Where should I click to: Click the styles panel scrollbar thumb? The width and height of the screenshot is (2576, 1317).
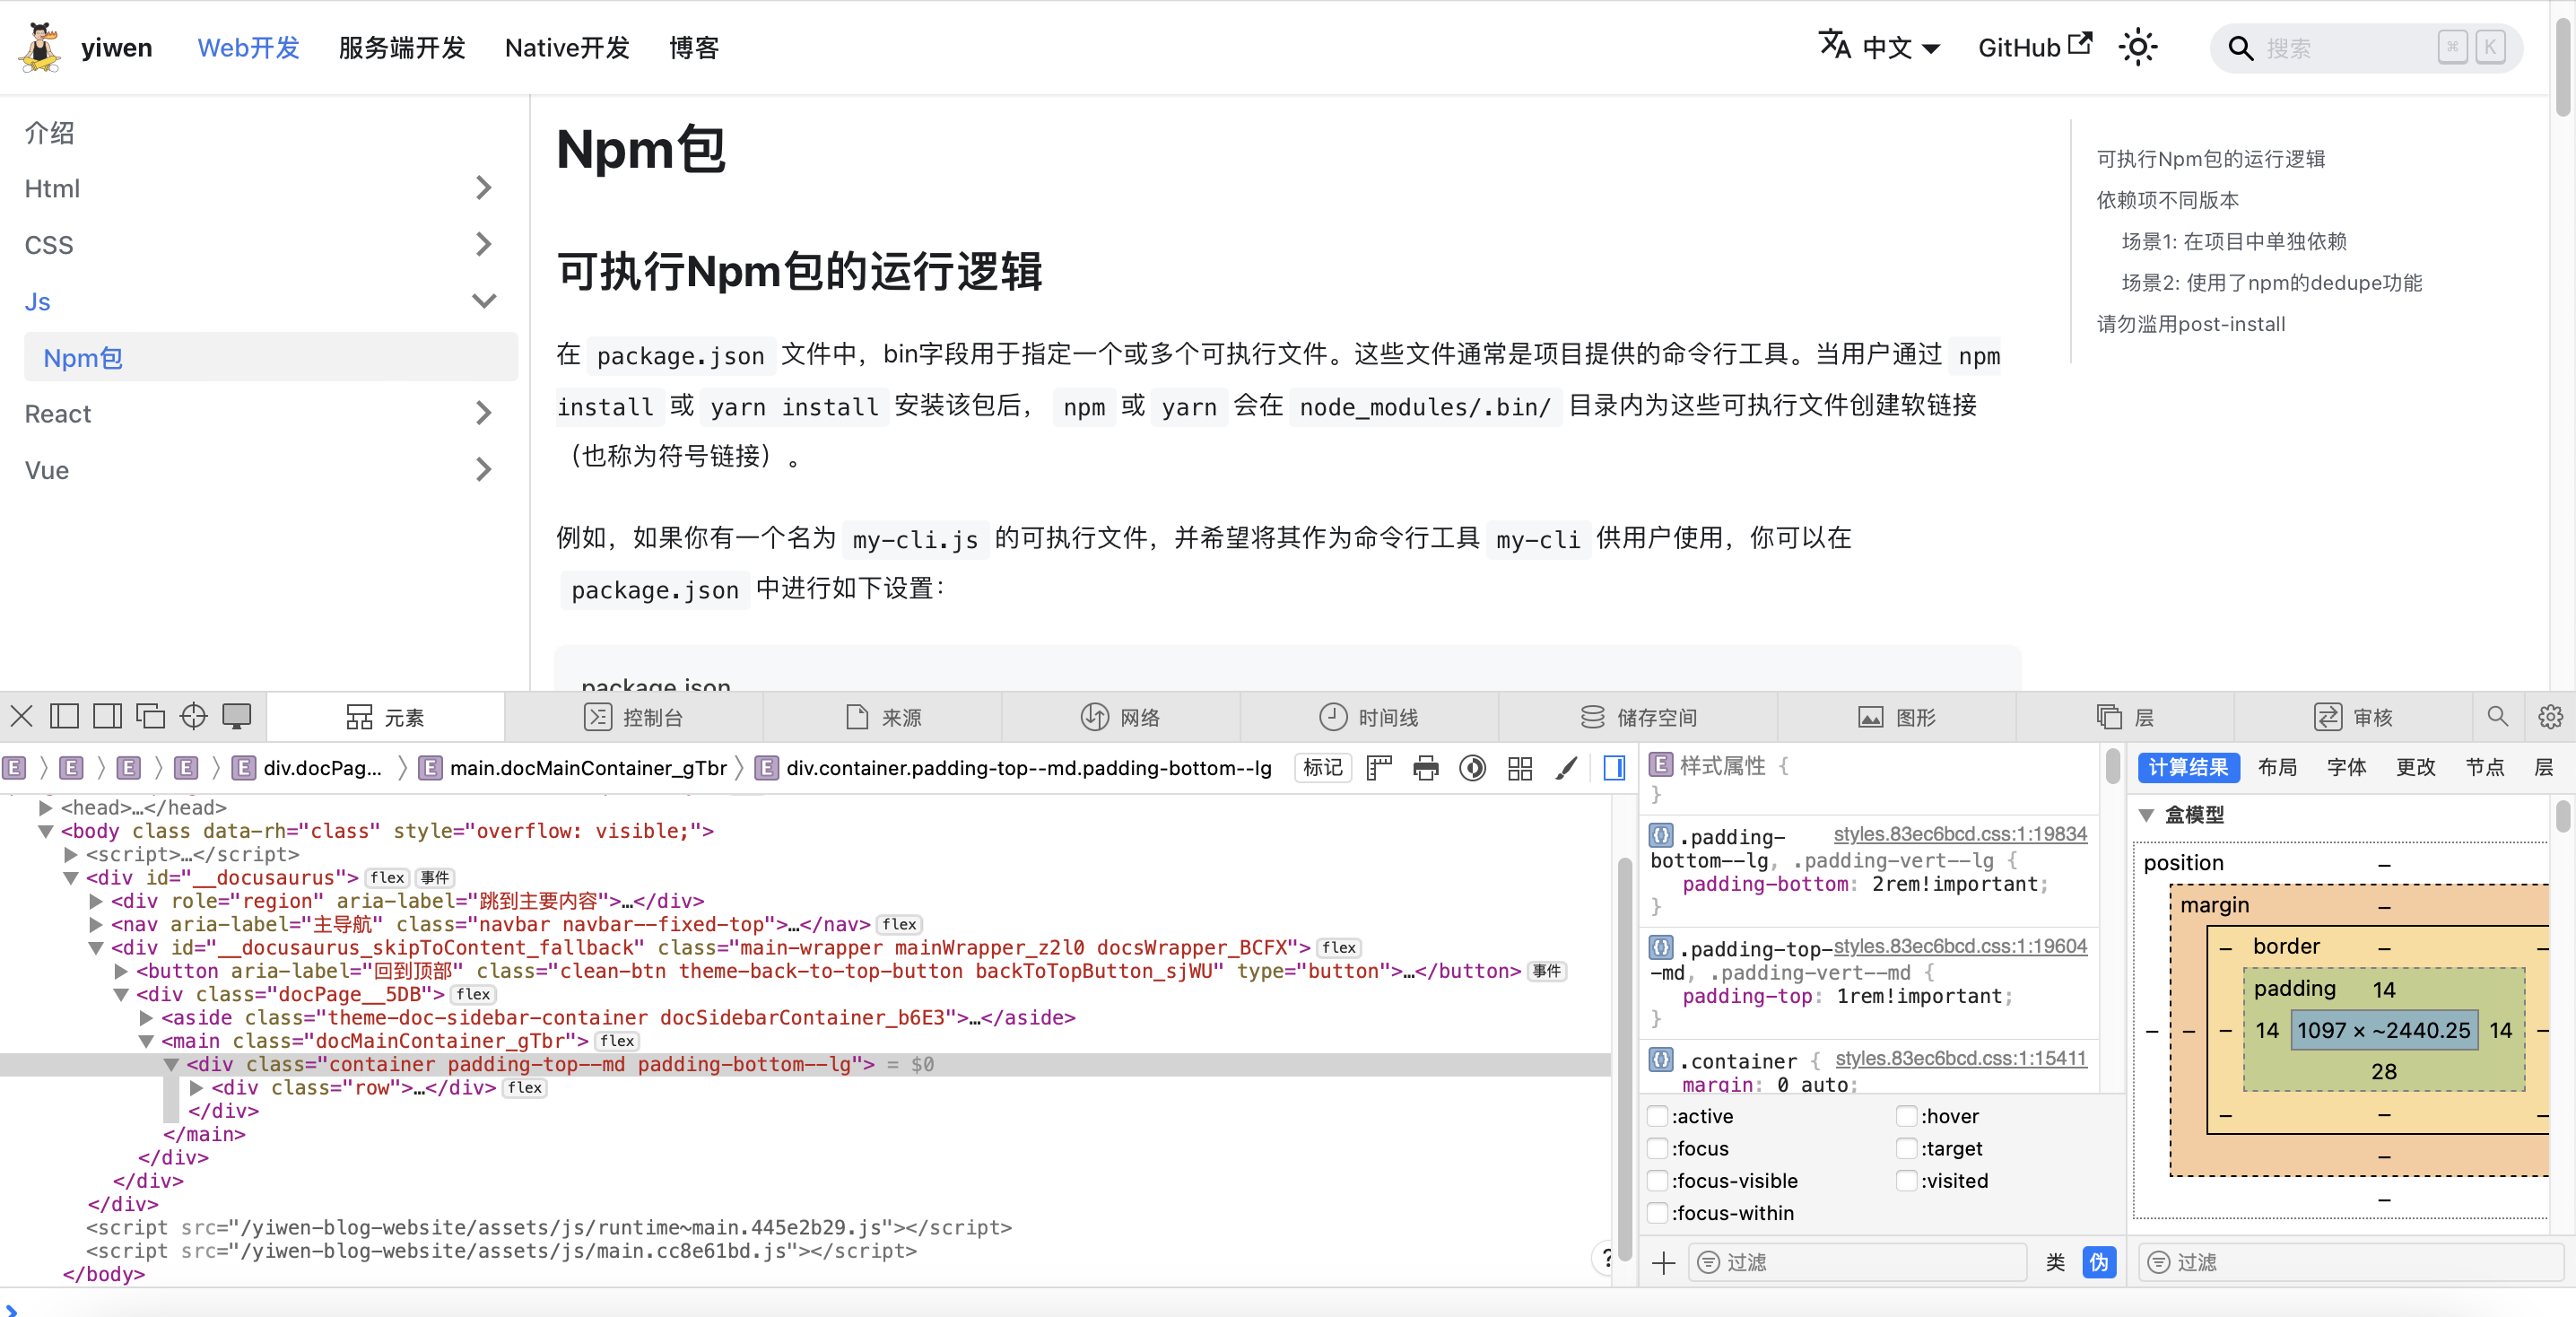2112,766
